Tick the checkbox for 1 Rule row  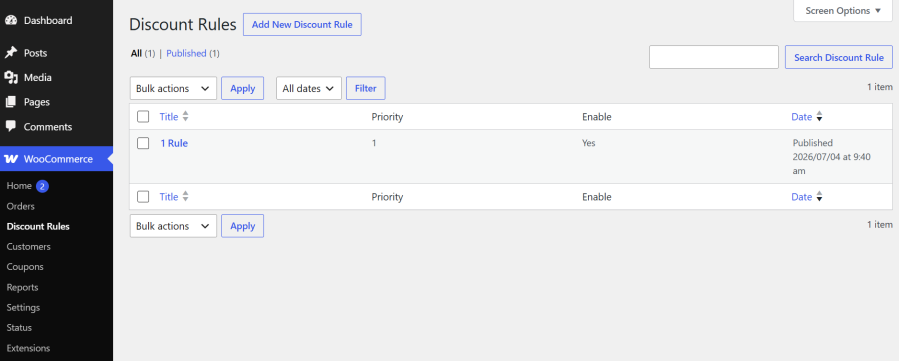pos(143,143)
